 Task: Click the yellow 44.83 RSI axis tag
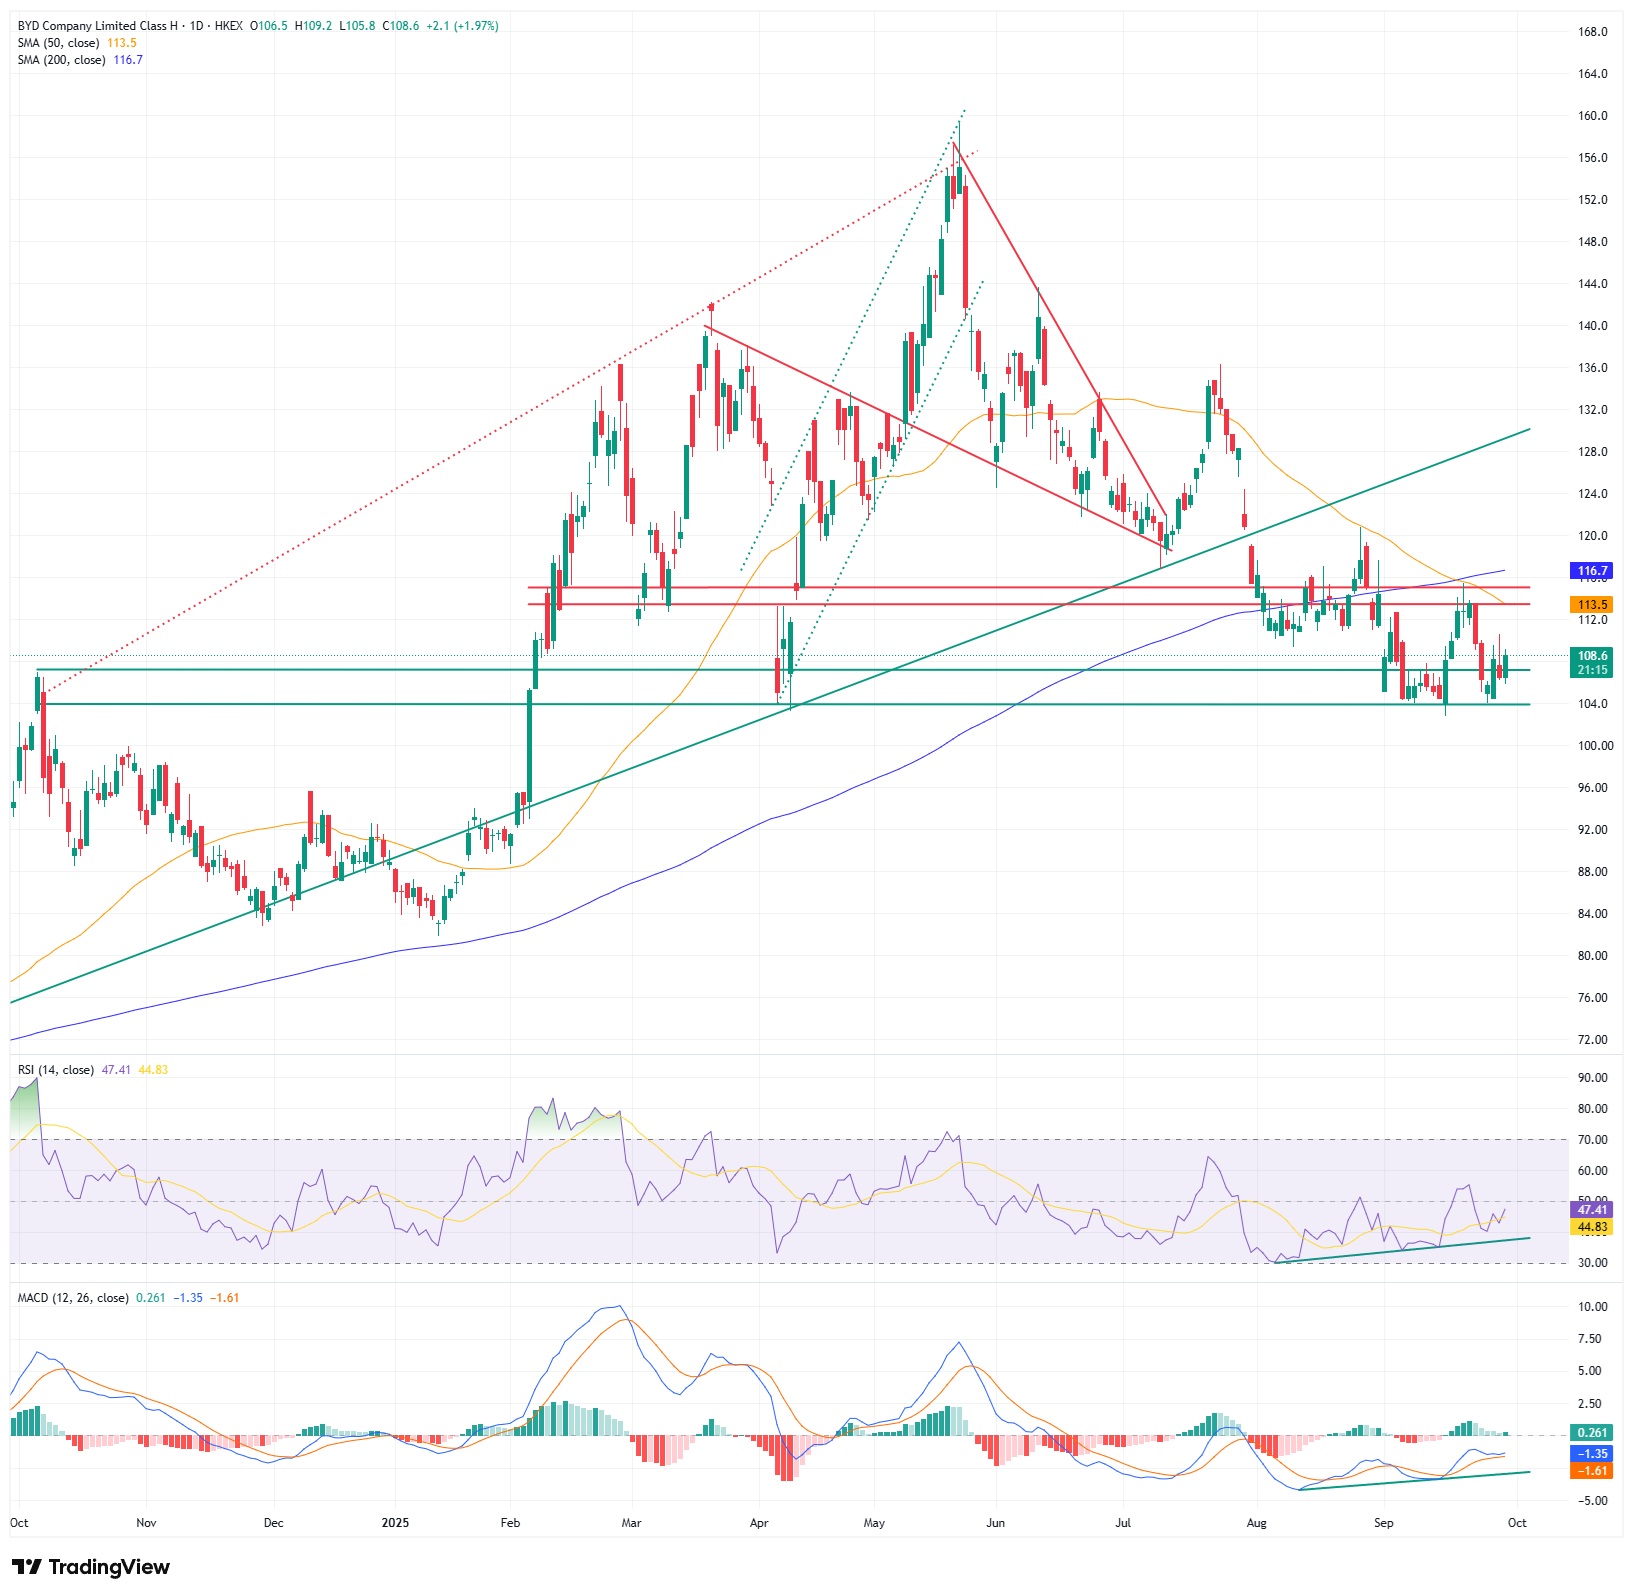[1592, 1227]
